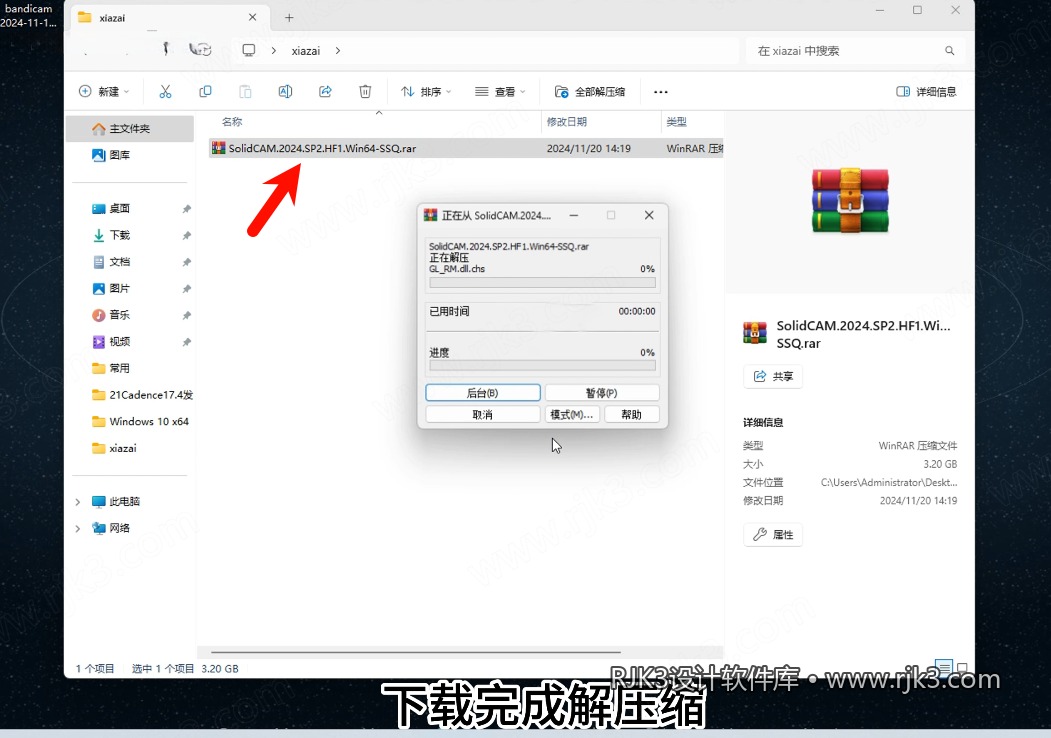
Task: Expand the 此电脑 tree node
Action: [x=78, y=501]
